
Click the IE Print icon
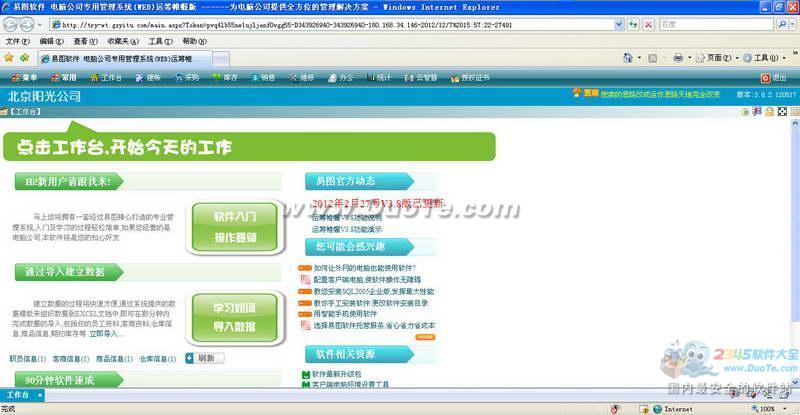678,58
